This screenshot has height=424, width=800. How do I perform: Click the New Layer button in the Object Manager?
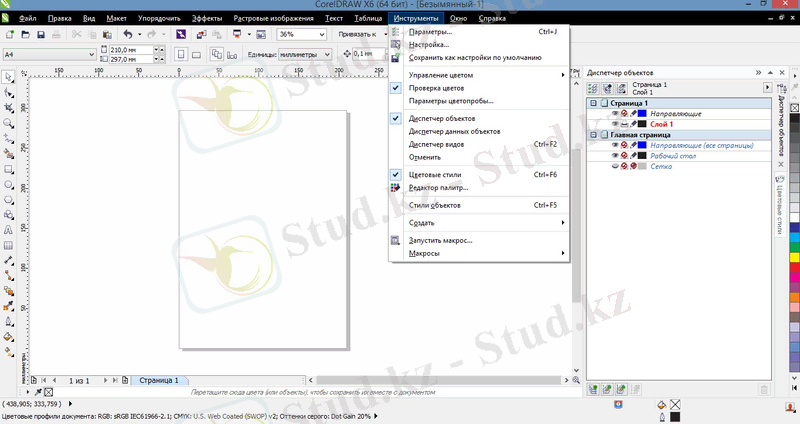(x=593, y=387)
